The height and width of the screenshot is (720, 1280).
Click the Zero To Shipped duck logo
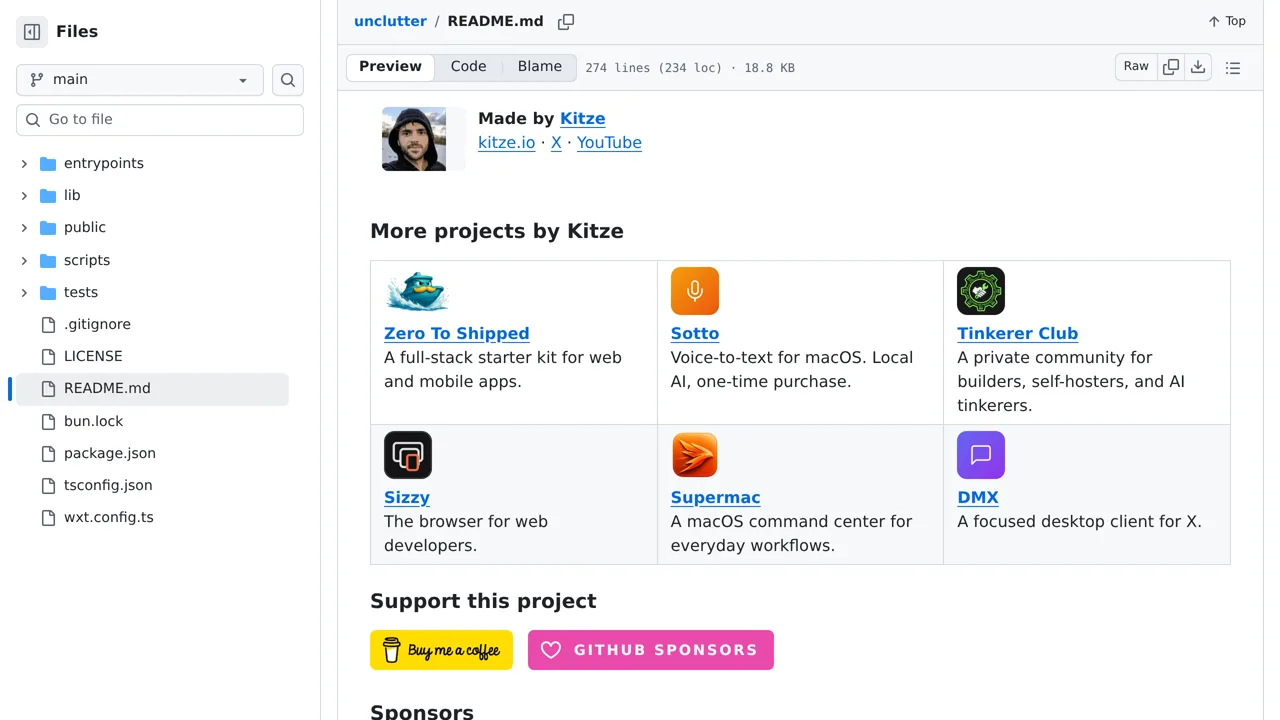417,291
